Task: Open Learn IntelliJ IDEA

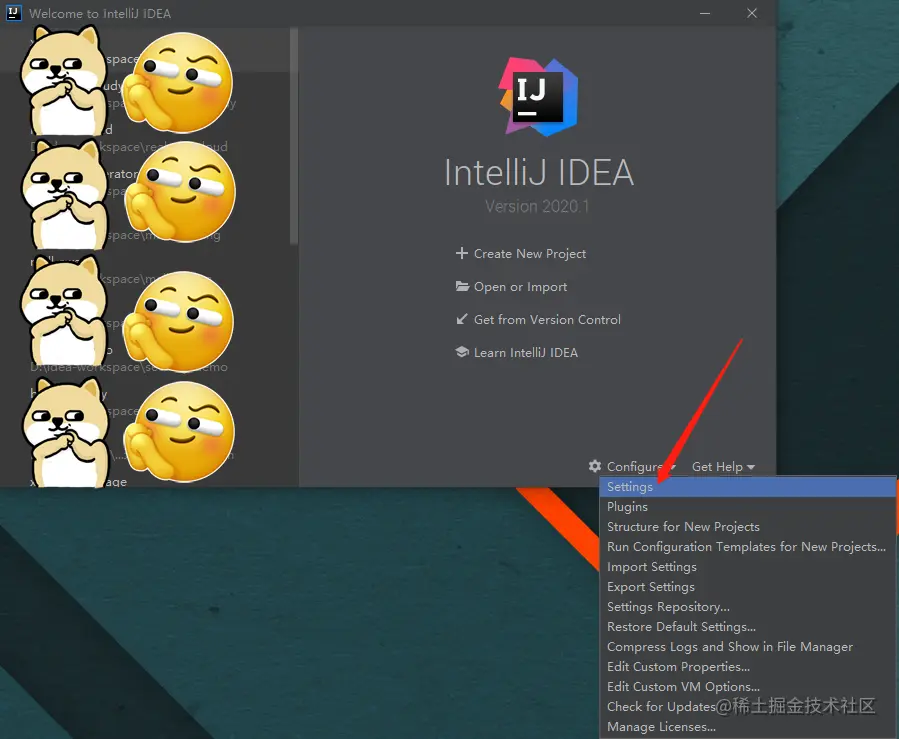Action: [526, 353]
